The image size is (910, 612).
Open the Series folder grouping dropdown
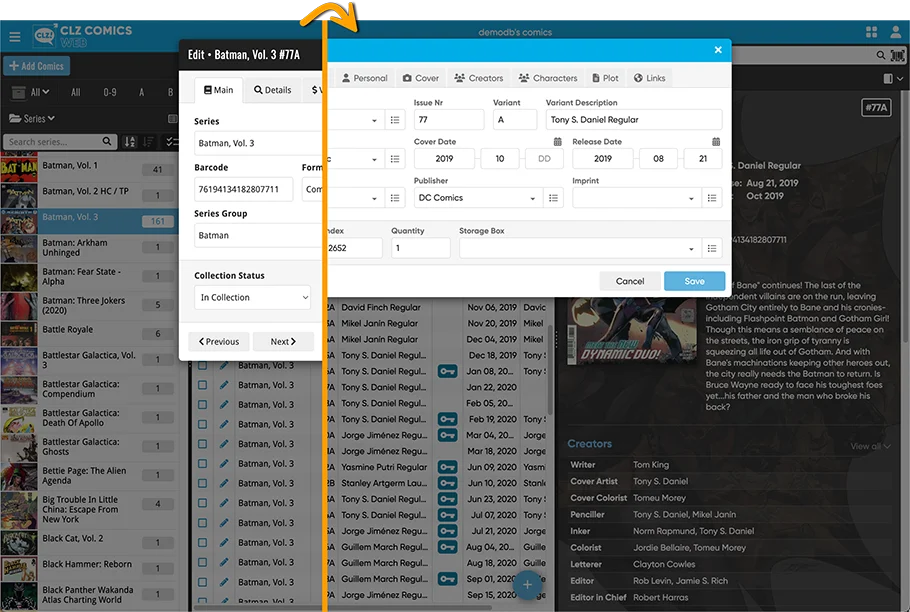[32, 118]
